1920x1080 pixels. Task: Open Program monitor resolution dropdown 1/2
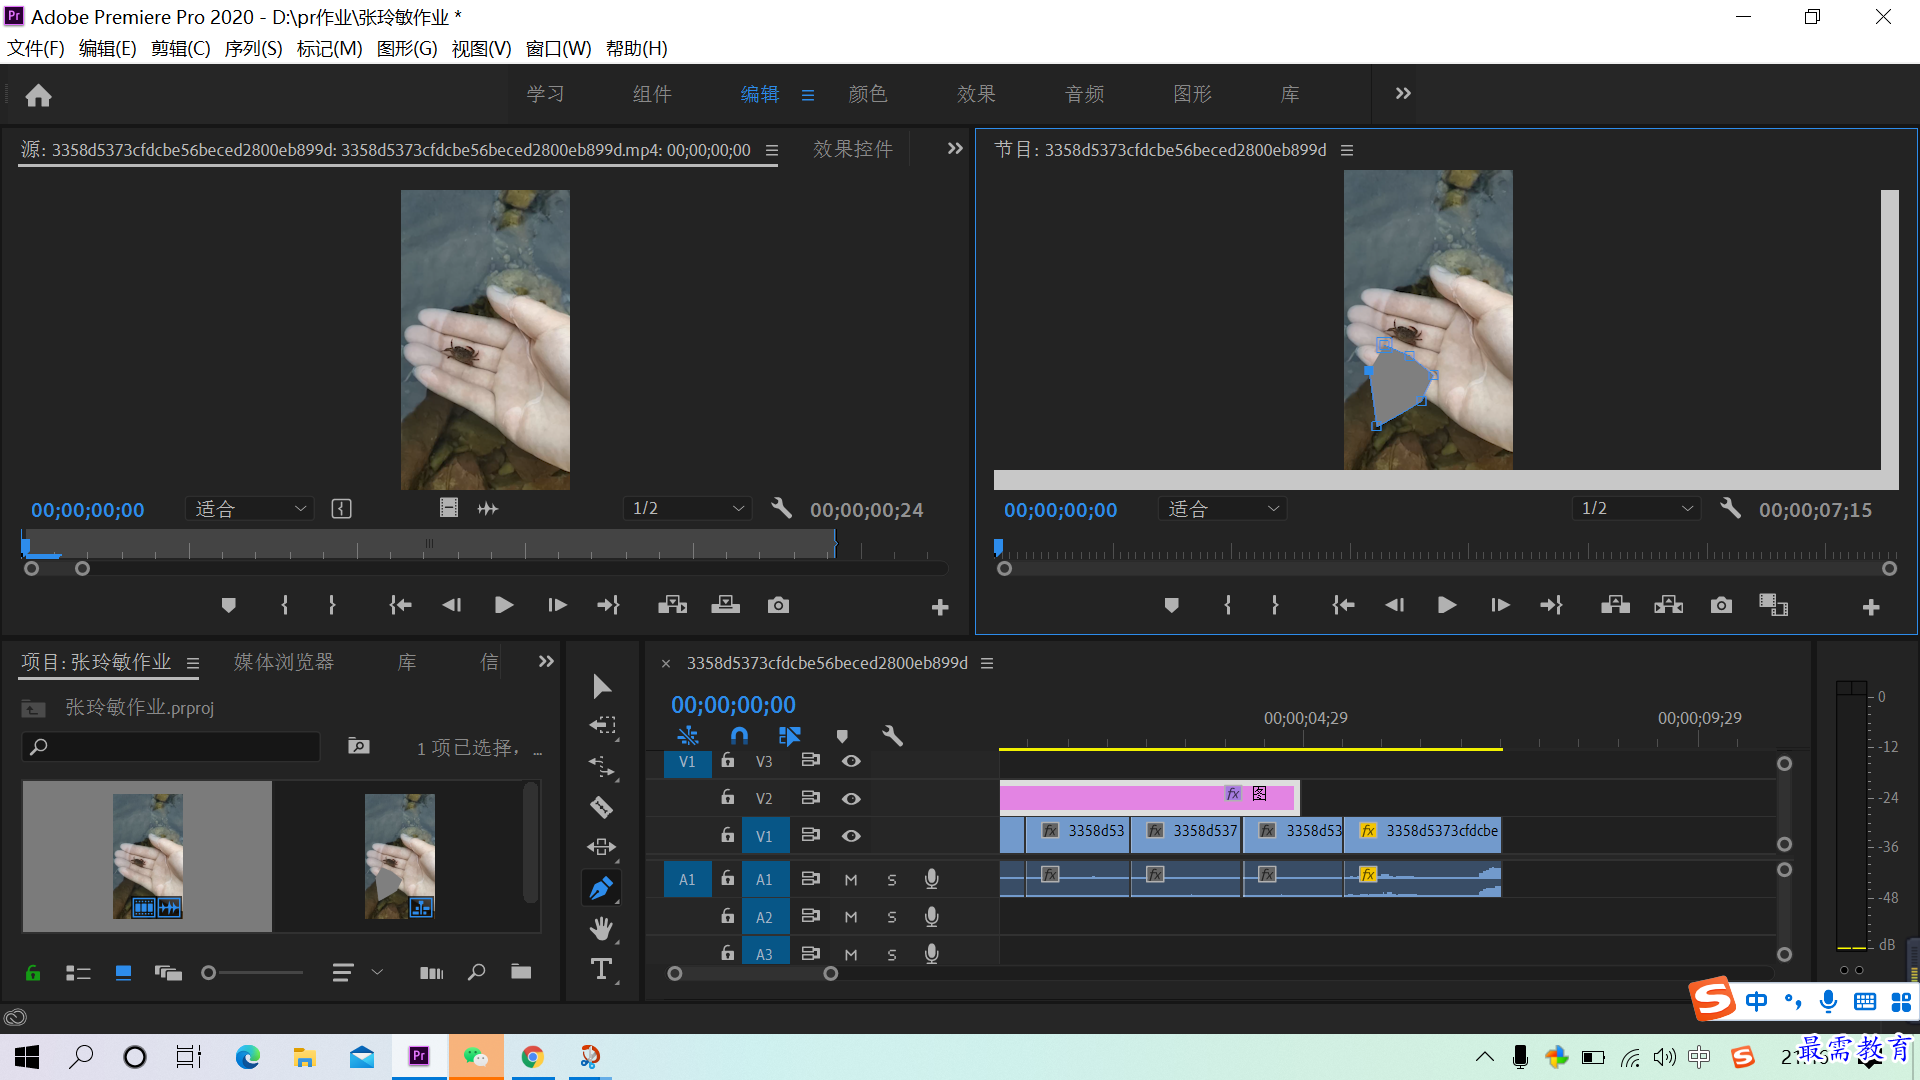(x=1636, y=509)
